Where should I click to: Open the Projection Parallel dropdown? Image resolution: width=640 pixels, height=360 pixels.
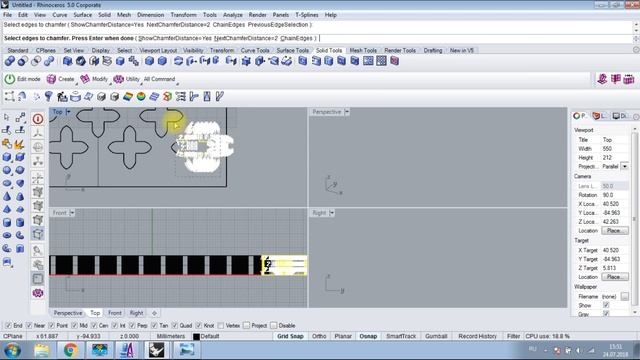tap(624, 167)
